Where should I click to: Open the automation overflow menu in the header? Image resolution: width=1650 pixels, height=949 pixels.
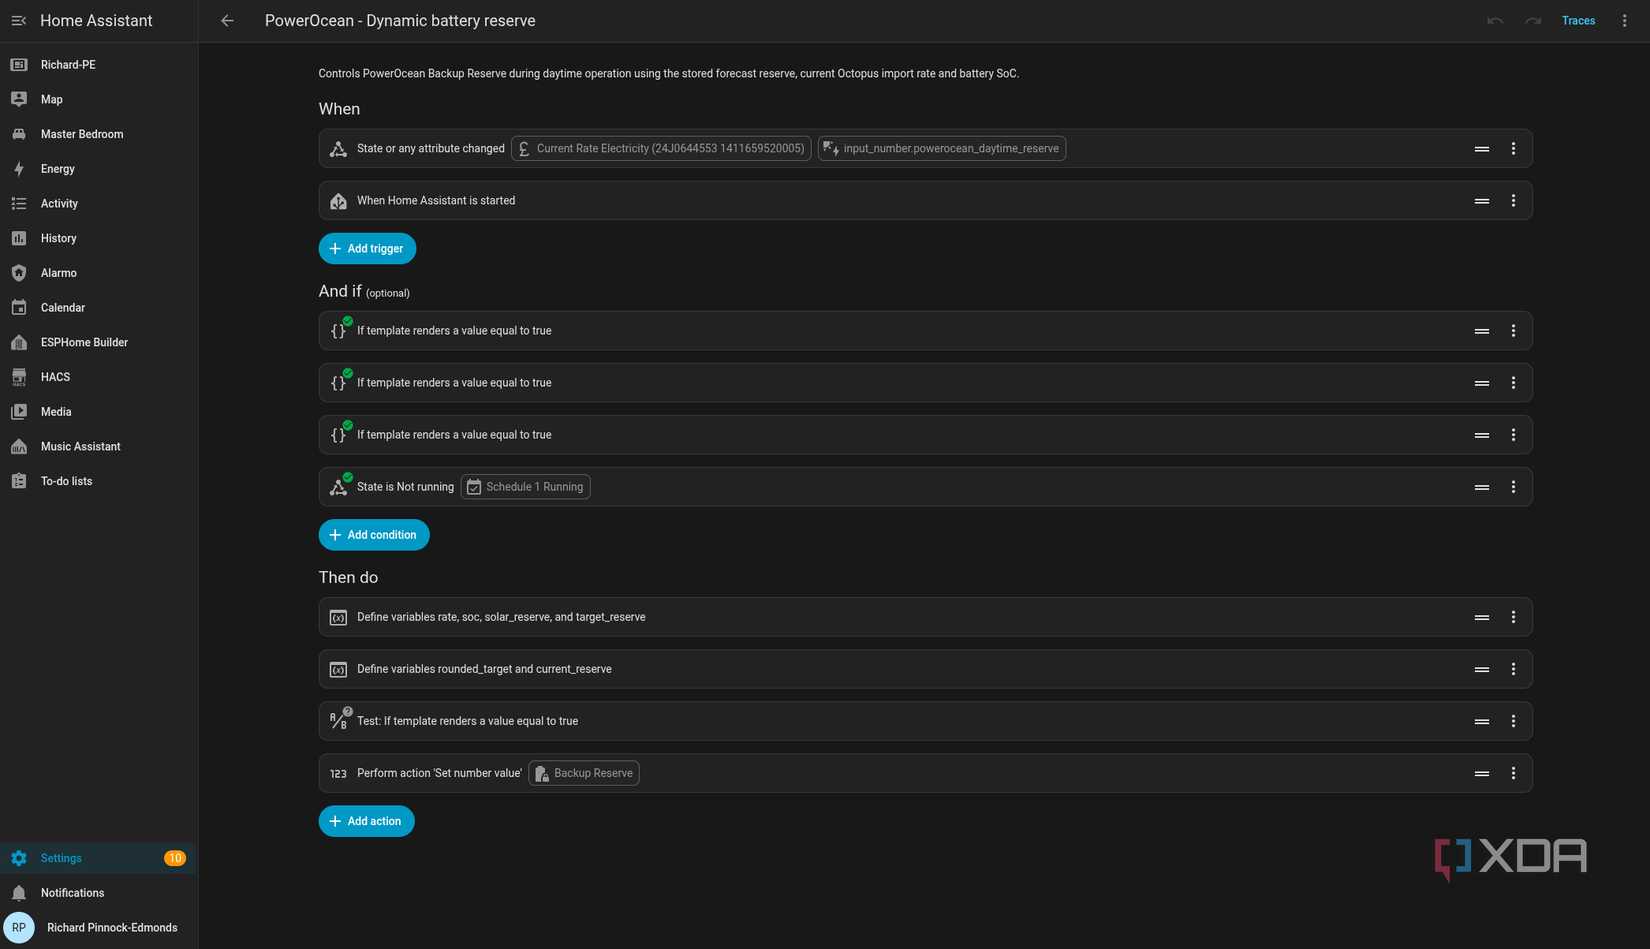pyautogui.click(x=1624, y=20)
